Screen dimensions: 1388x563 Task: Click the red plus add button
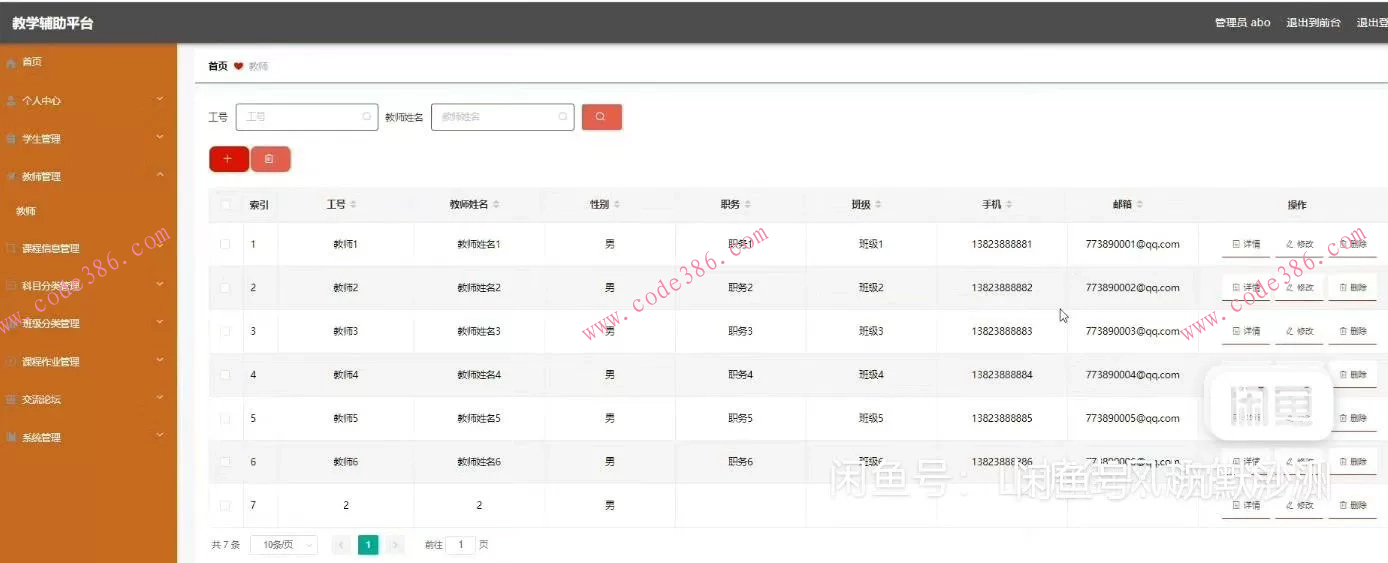click(x=228, y=159)
